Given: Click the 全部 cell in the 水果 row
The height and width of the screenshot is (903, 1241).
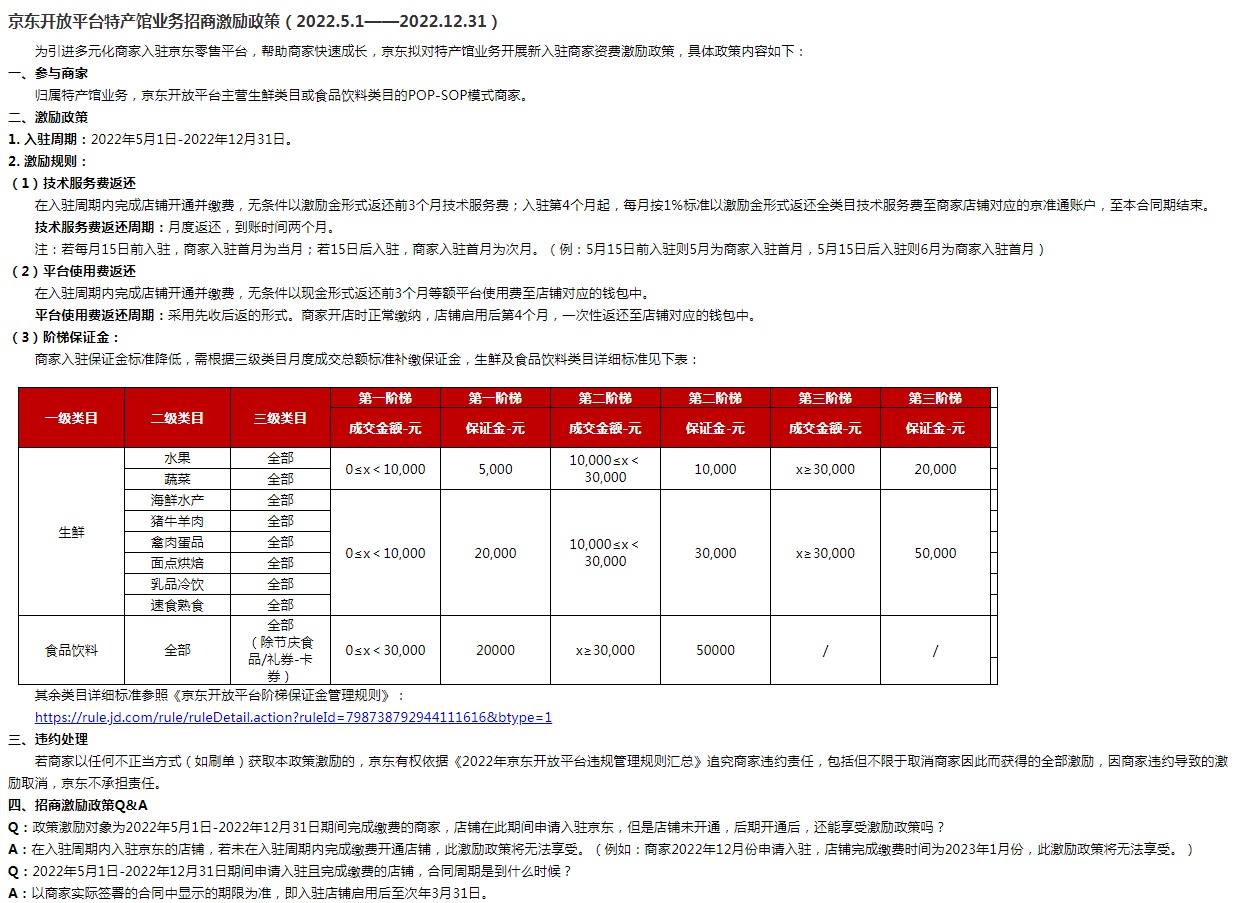Looking at the screenshot, I should [281, 457].
